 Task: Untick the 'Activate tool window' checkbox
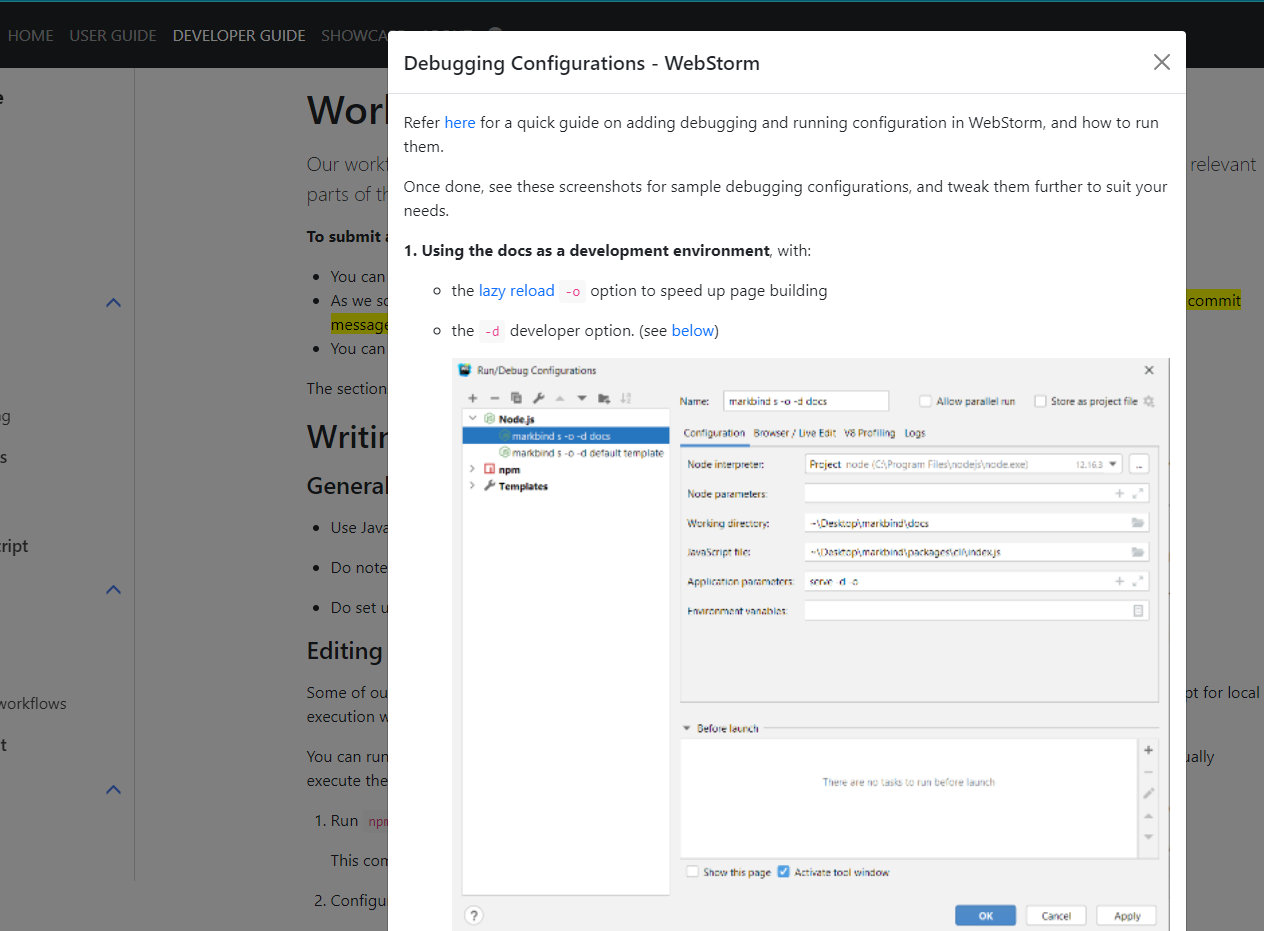click(784, 872)
